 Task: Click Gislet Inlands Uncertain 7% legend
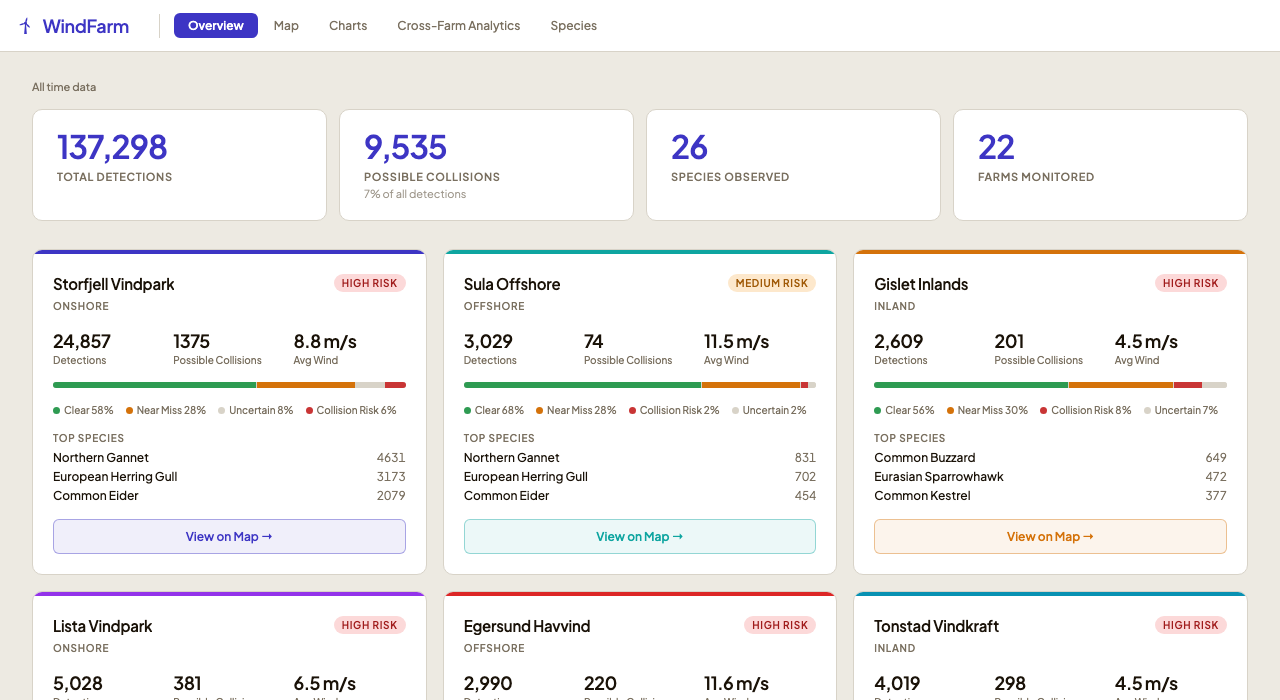coord(1181,410)
